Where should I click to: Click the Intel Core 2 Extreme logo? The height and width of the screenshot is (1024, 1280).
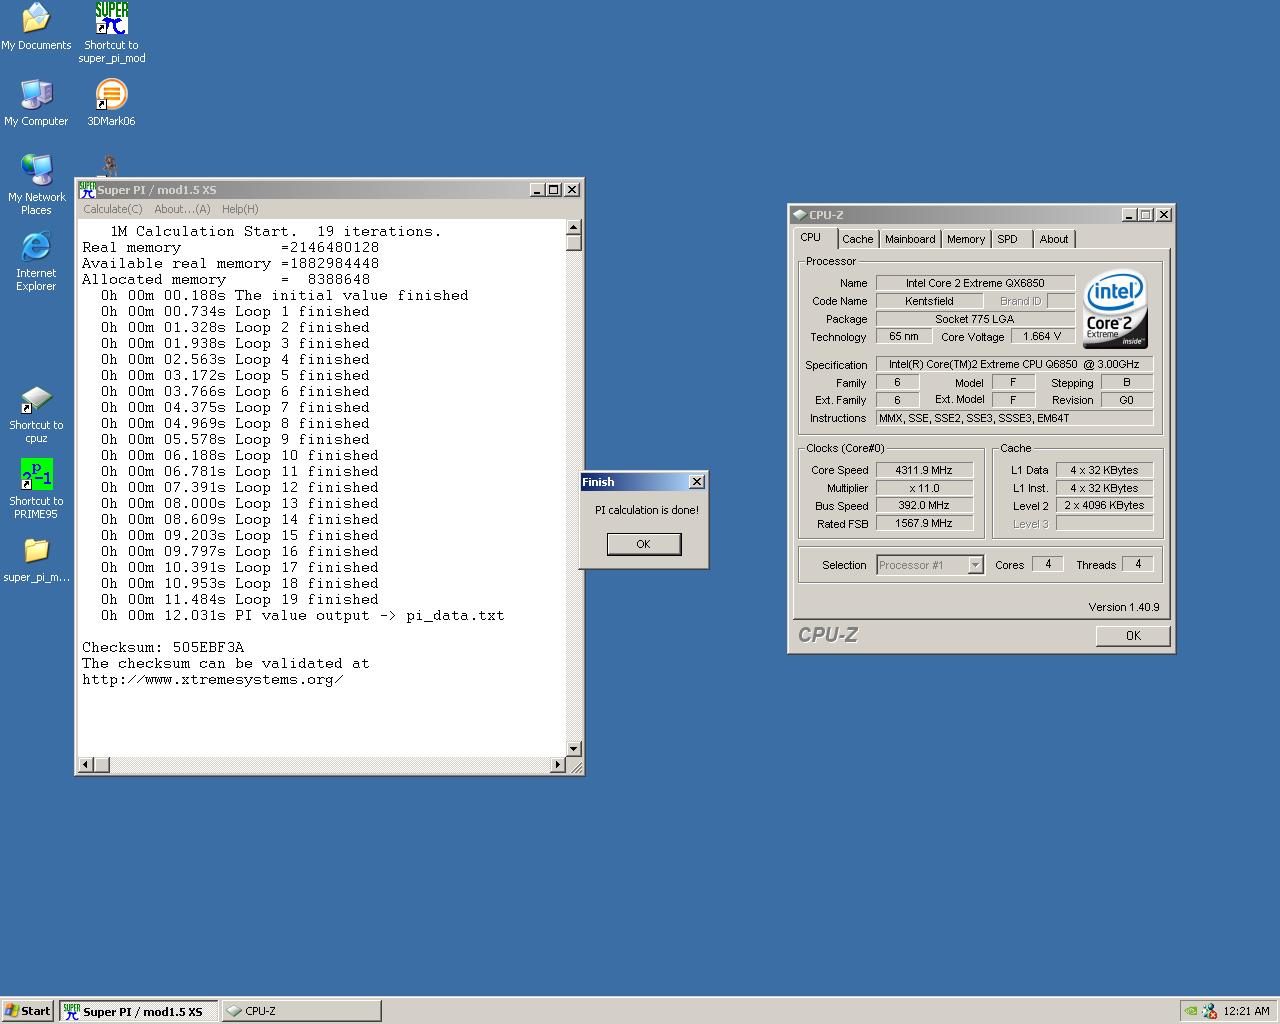(1115, 309)
